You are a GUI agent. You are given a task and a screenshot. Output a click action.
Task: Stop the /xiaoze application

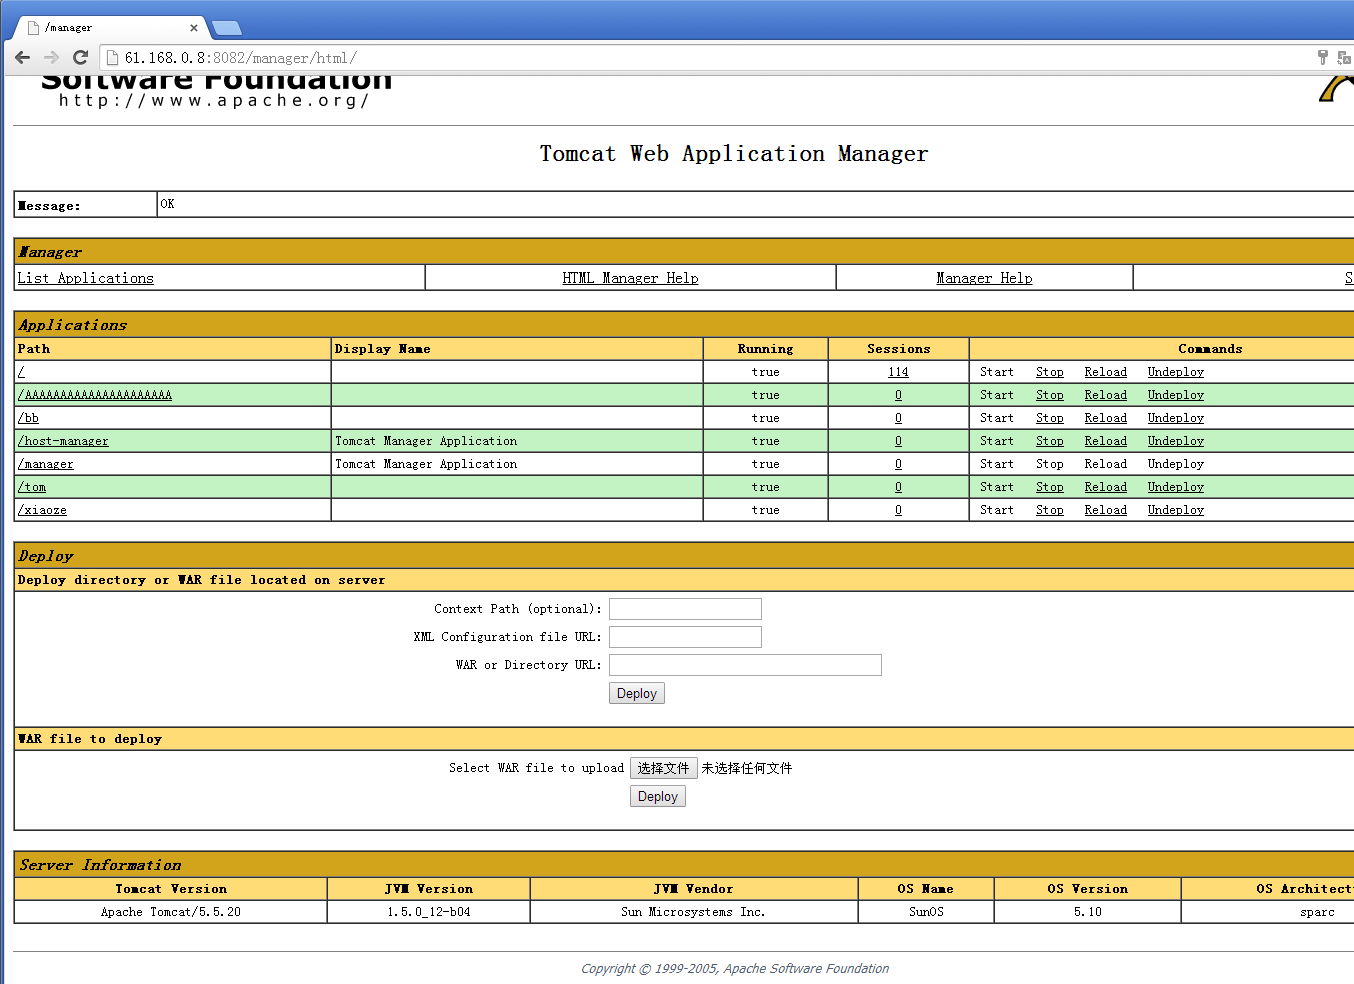pos(1050,510)
